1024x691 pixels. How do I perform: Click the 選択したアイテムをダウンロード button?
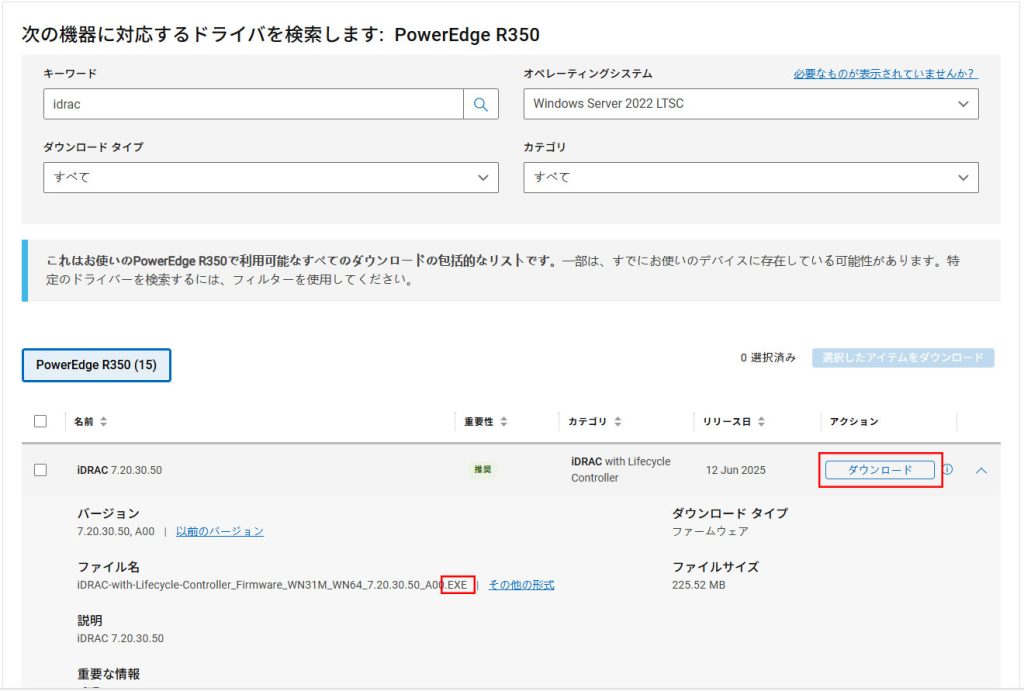903,358
